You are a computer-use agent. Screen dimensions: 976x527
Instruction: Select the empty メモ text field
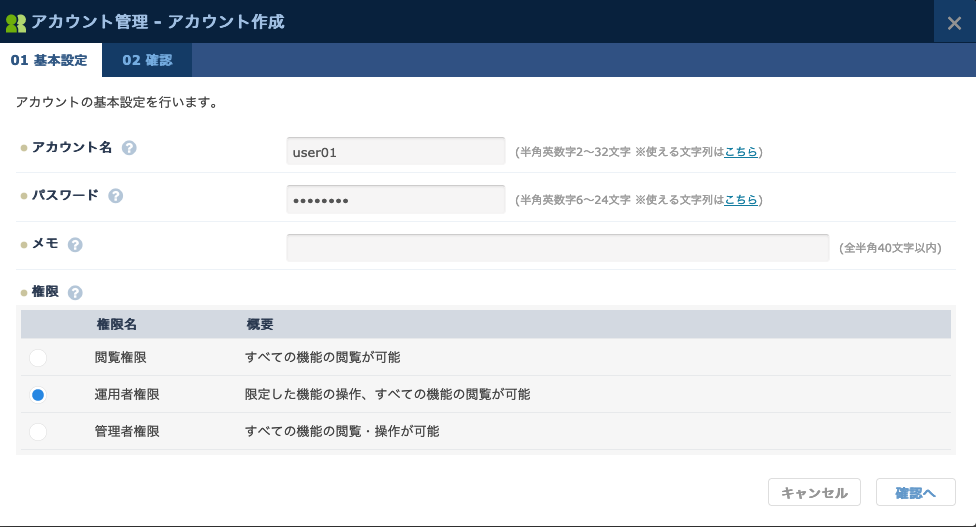(x=557, y=248)
